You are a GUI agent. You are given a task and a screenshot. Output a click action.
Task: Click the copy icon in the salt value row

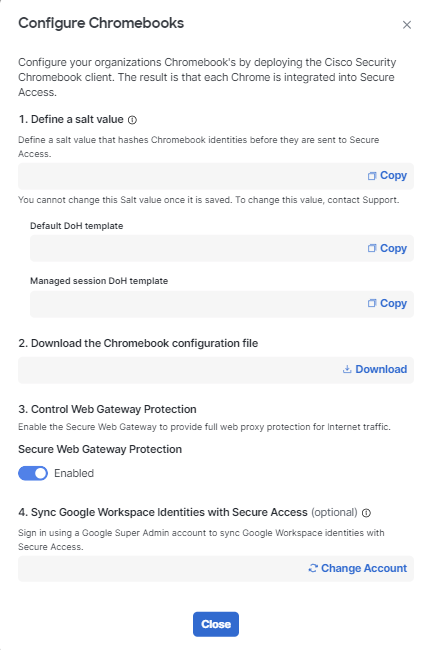[x=372, y=176]
